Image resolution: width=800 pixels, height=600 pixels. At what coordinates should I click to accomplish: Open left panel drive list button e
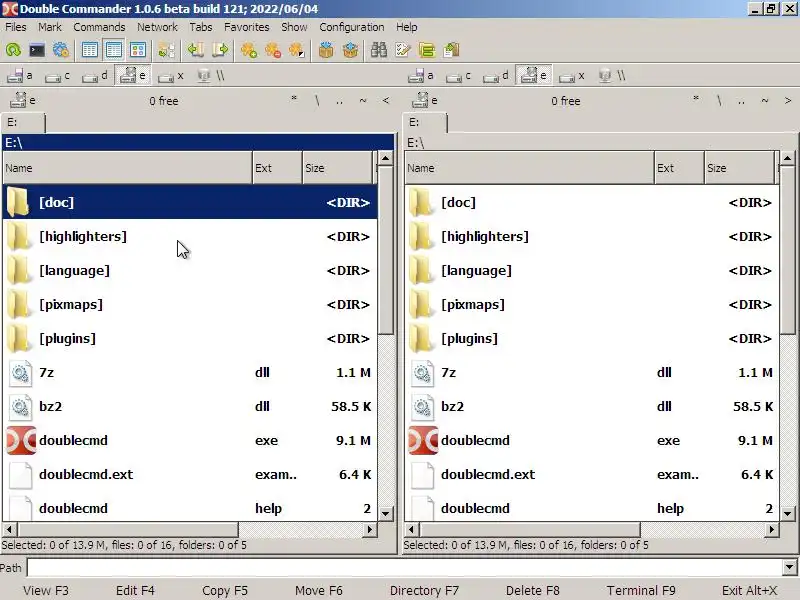tap(23, 100)
